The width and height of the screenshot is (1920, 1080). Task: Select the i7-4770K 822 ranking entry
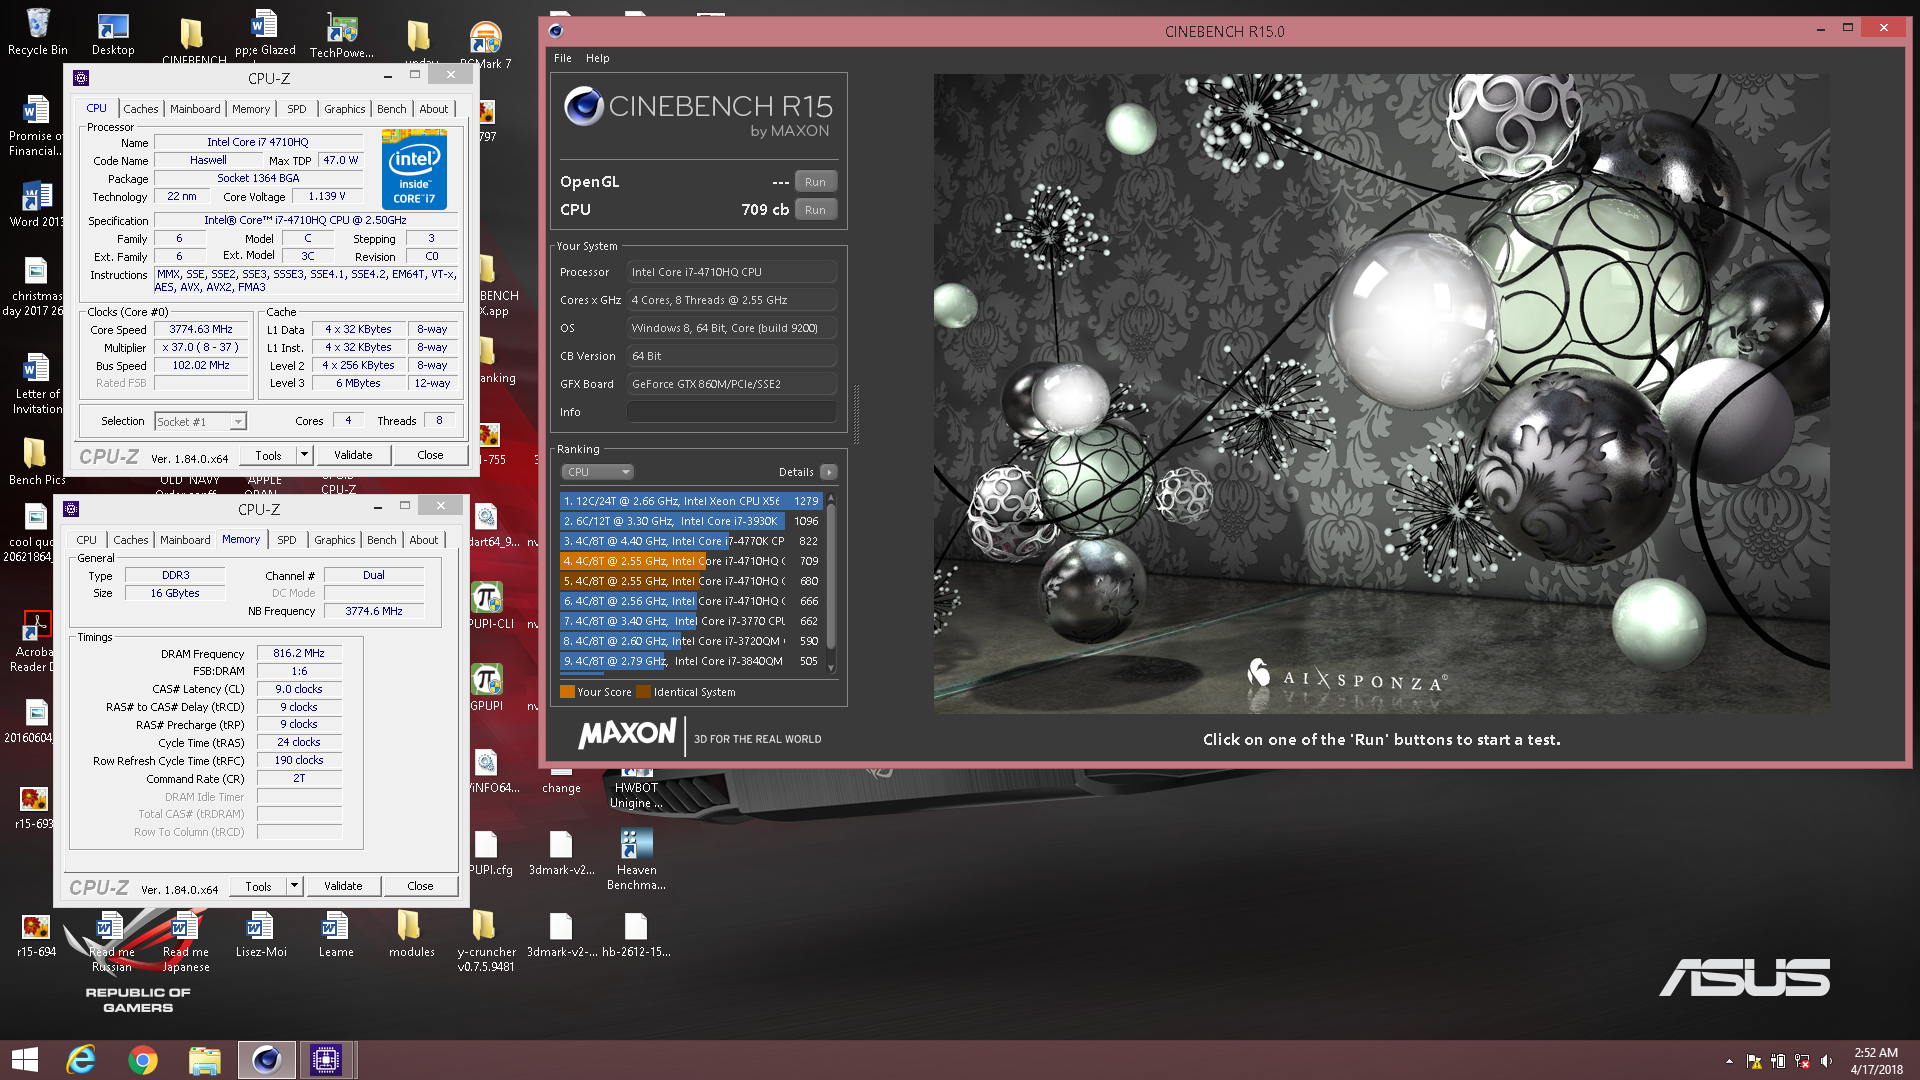pos(691,541)
